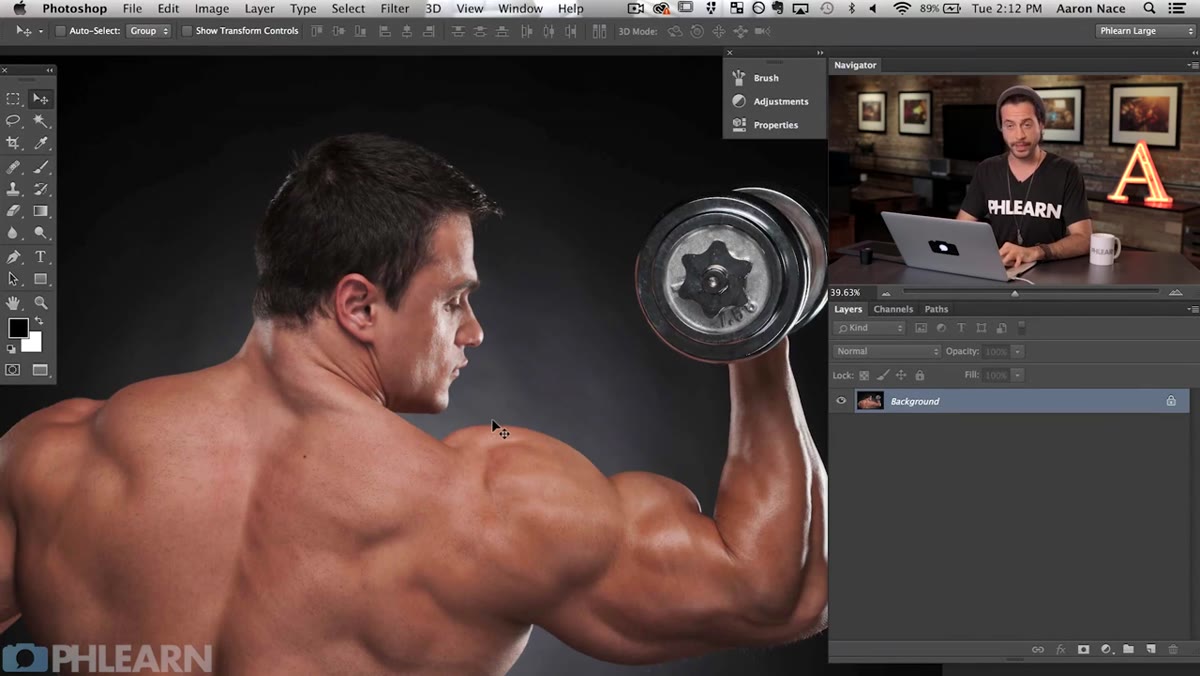This screenshot has width=1200, height=676.
Task: Change the screen mode
Action: click(41, 370)
